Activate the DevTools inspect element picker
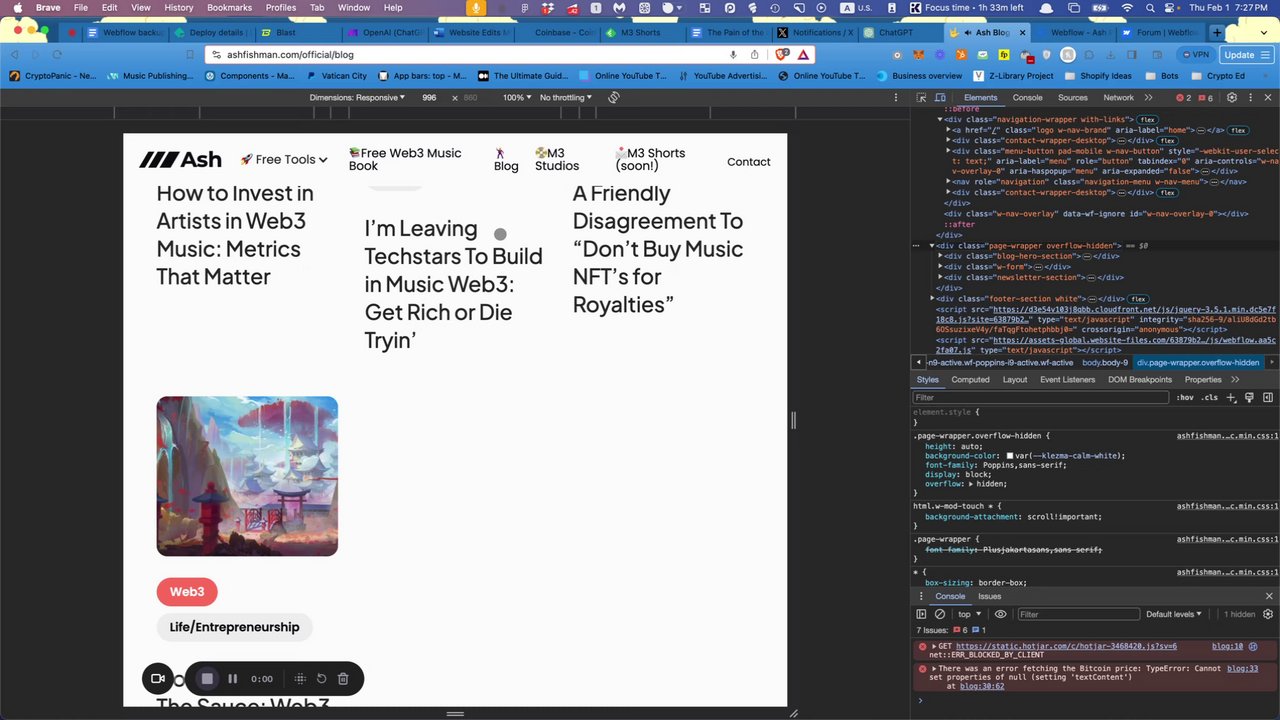Image resolution: width=1280 pixels, height=720 pixels. (x=921, y=97)
